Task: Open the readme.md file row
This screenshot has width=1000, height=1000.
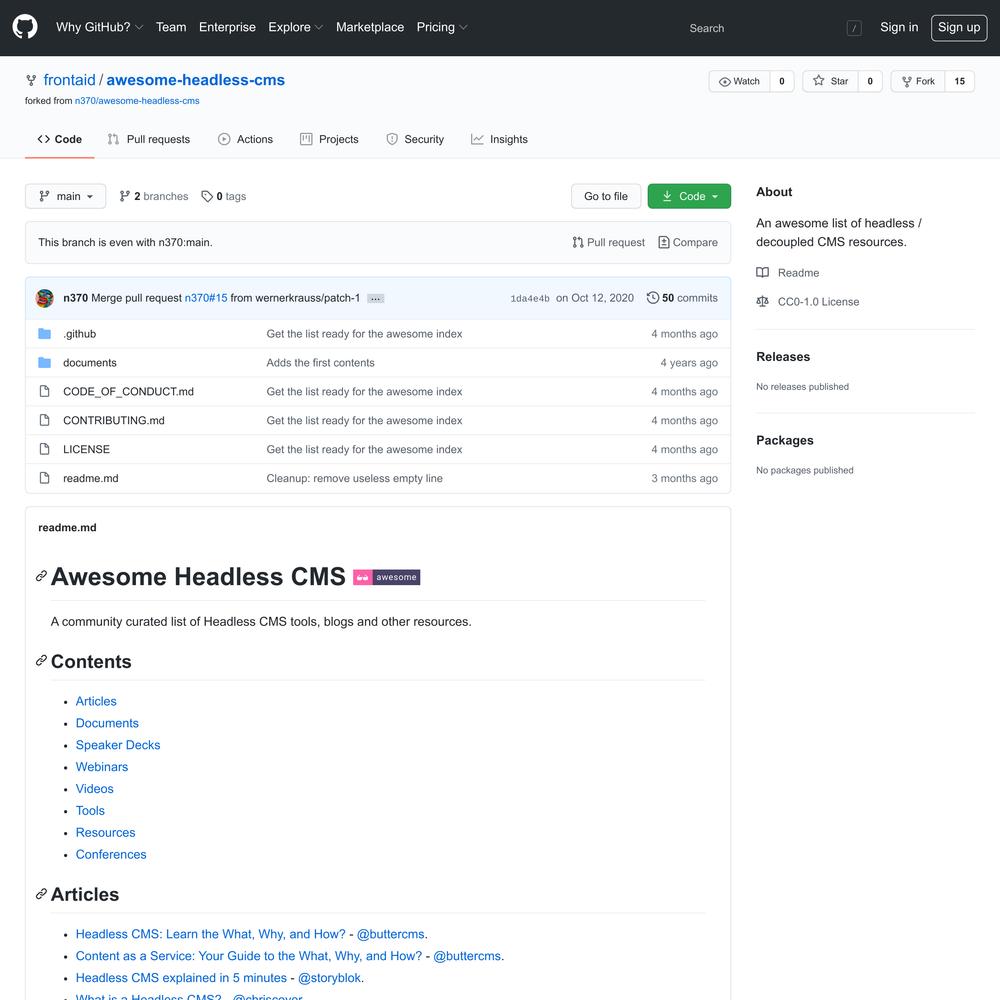Action: 378,478
